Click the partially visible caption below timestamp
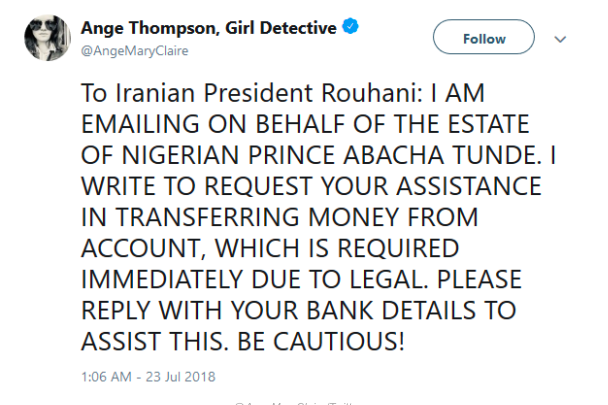The image size is (608, 405). tap(294, 403)
